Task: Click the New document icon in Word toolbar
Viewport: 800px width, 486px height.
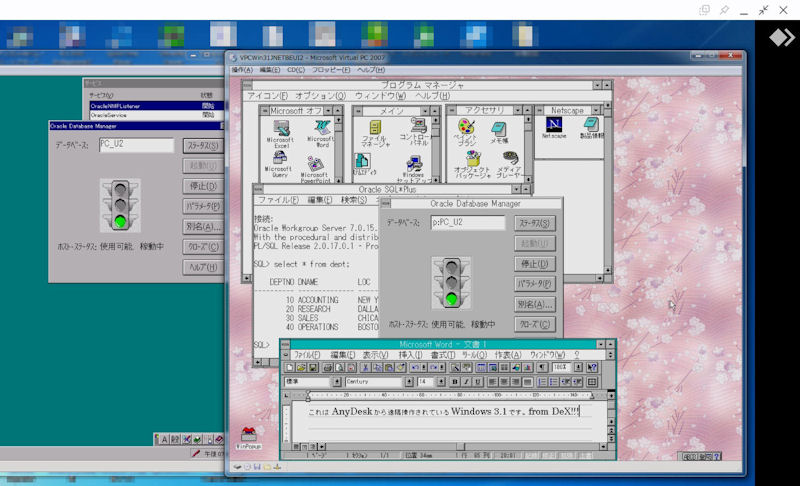Action: [290, 367]
